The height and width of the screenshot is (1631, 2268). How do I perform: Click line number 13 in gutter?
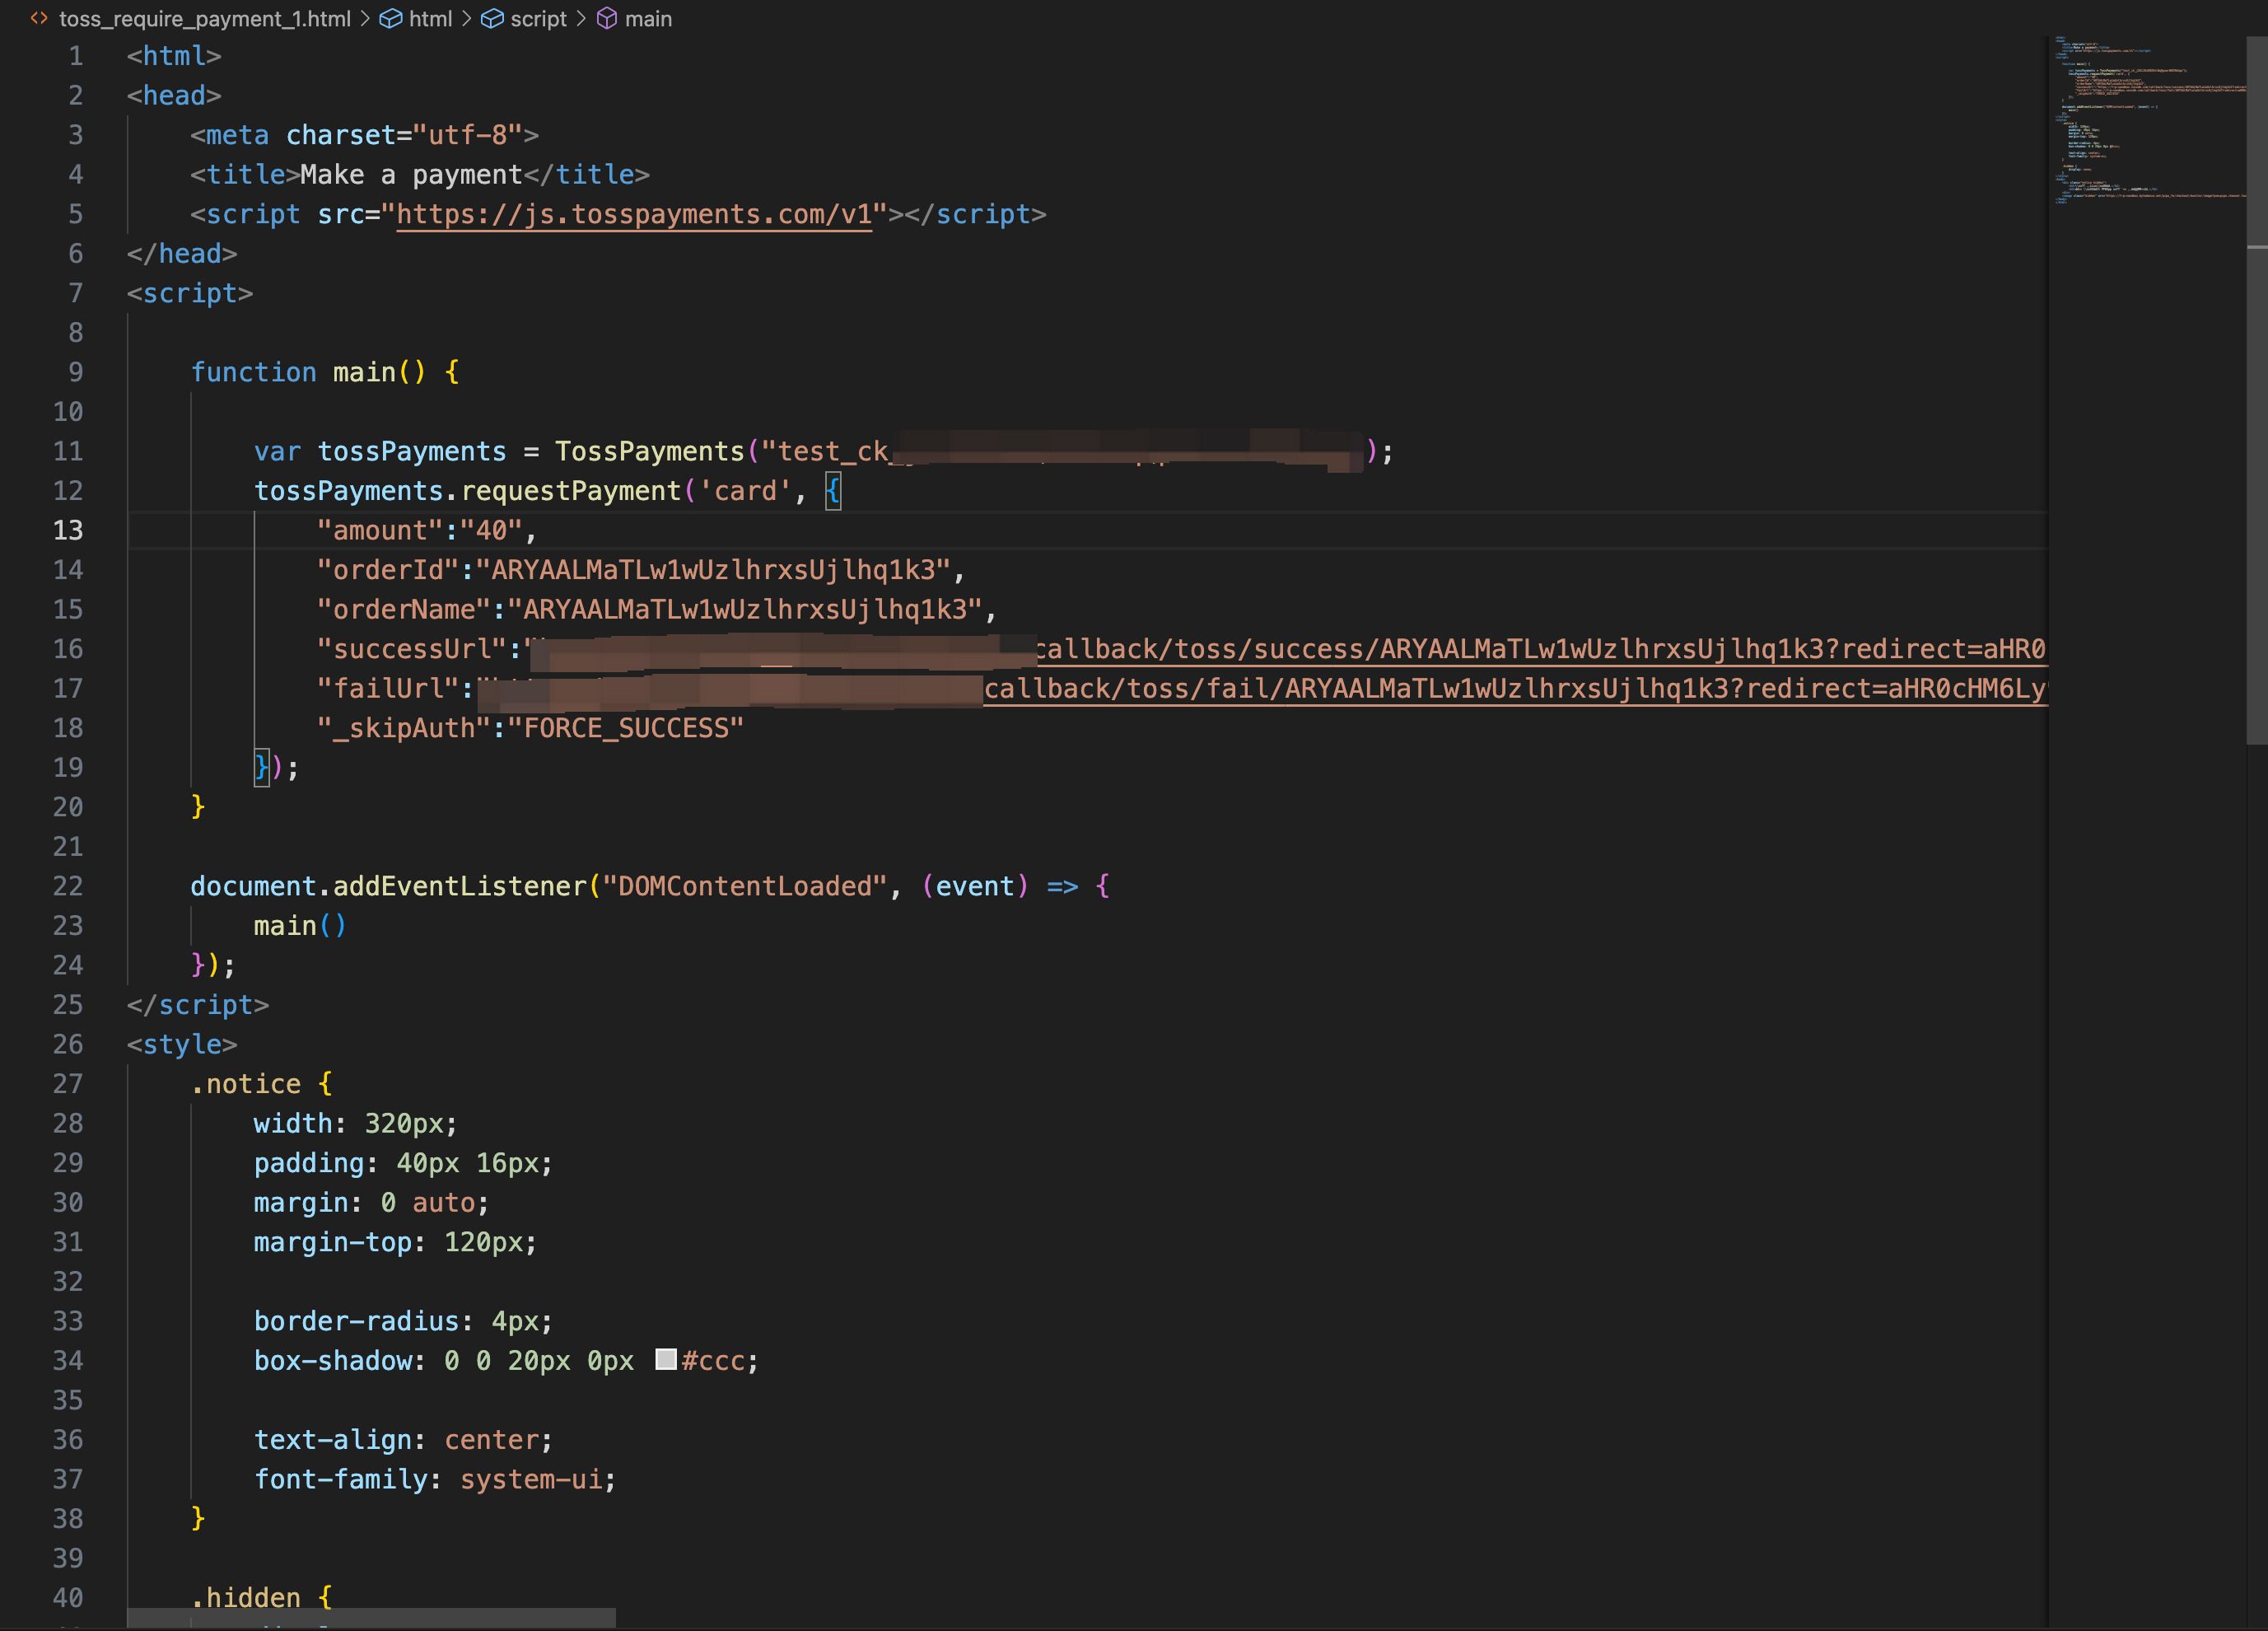pyautogui.click(x=68, y=530)
